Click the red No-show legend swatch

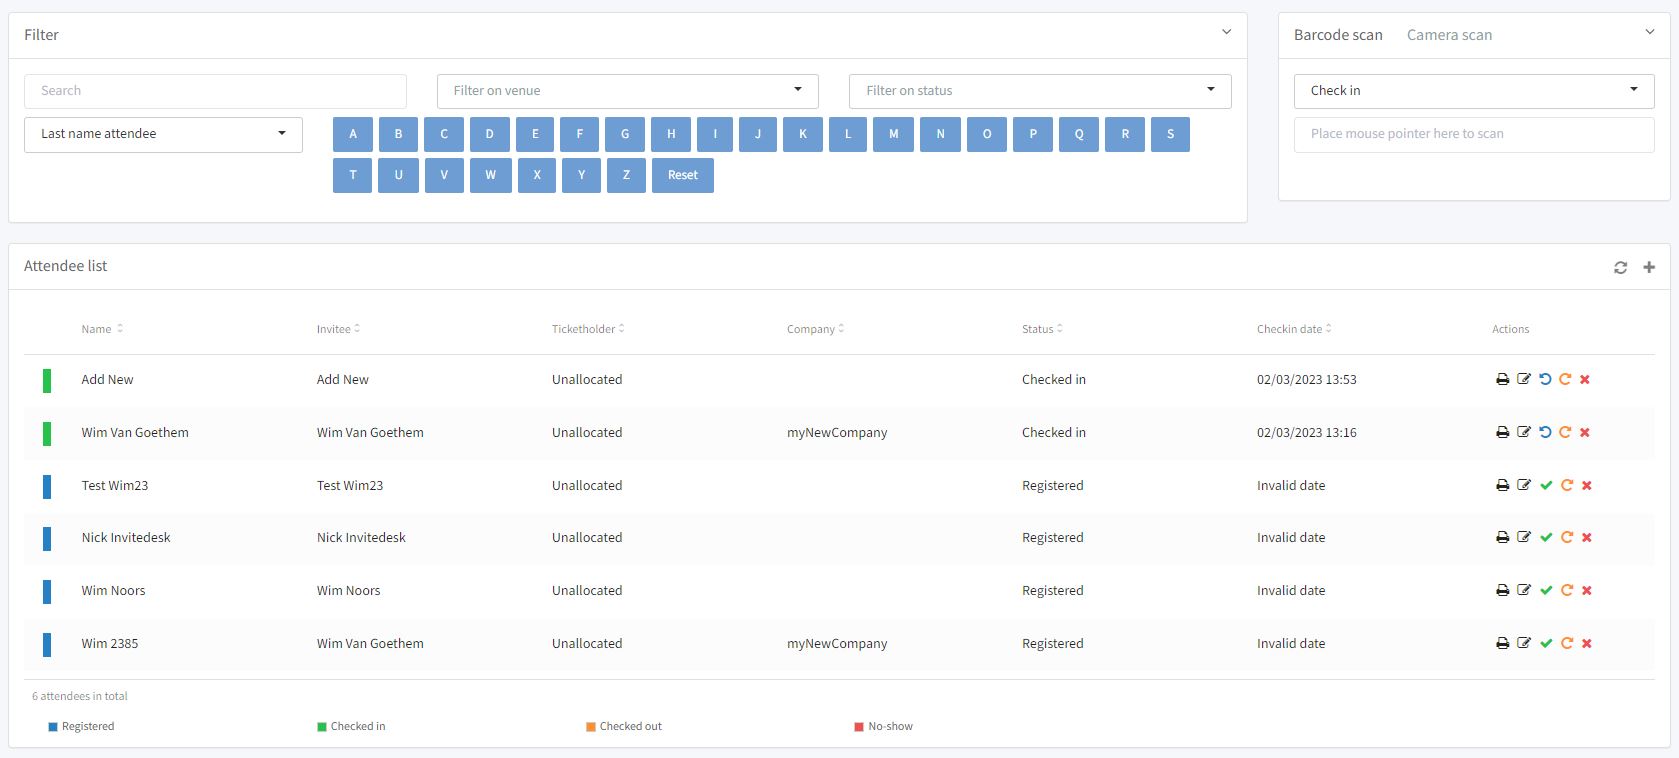tap(859, 727)
